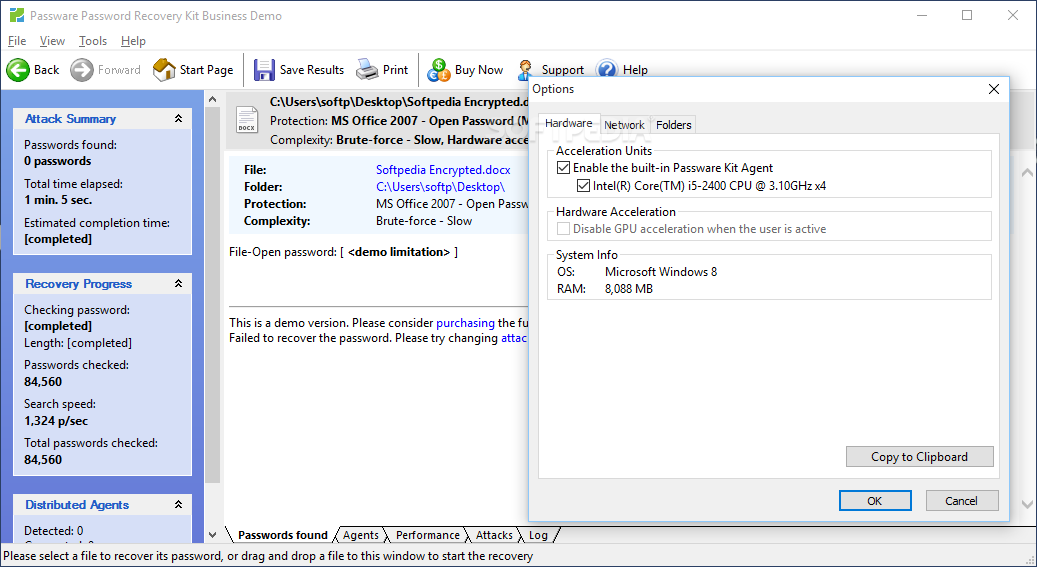Click the green Back arrow icon
Viewport: 1037px width, 567px height.
pyautogui.click(x=18, y=69)
